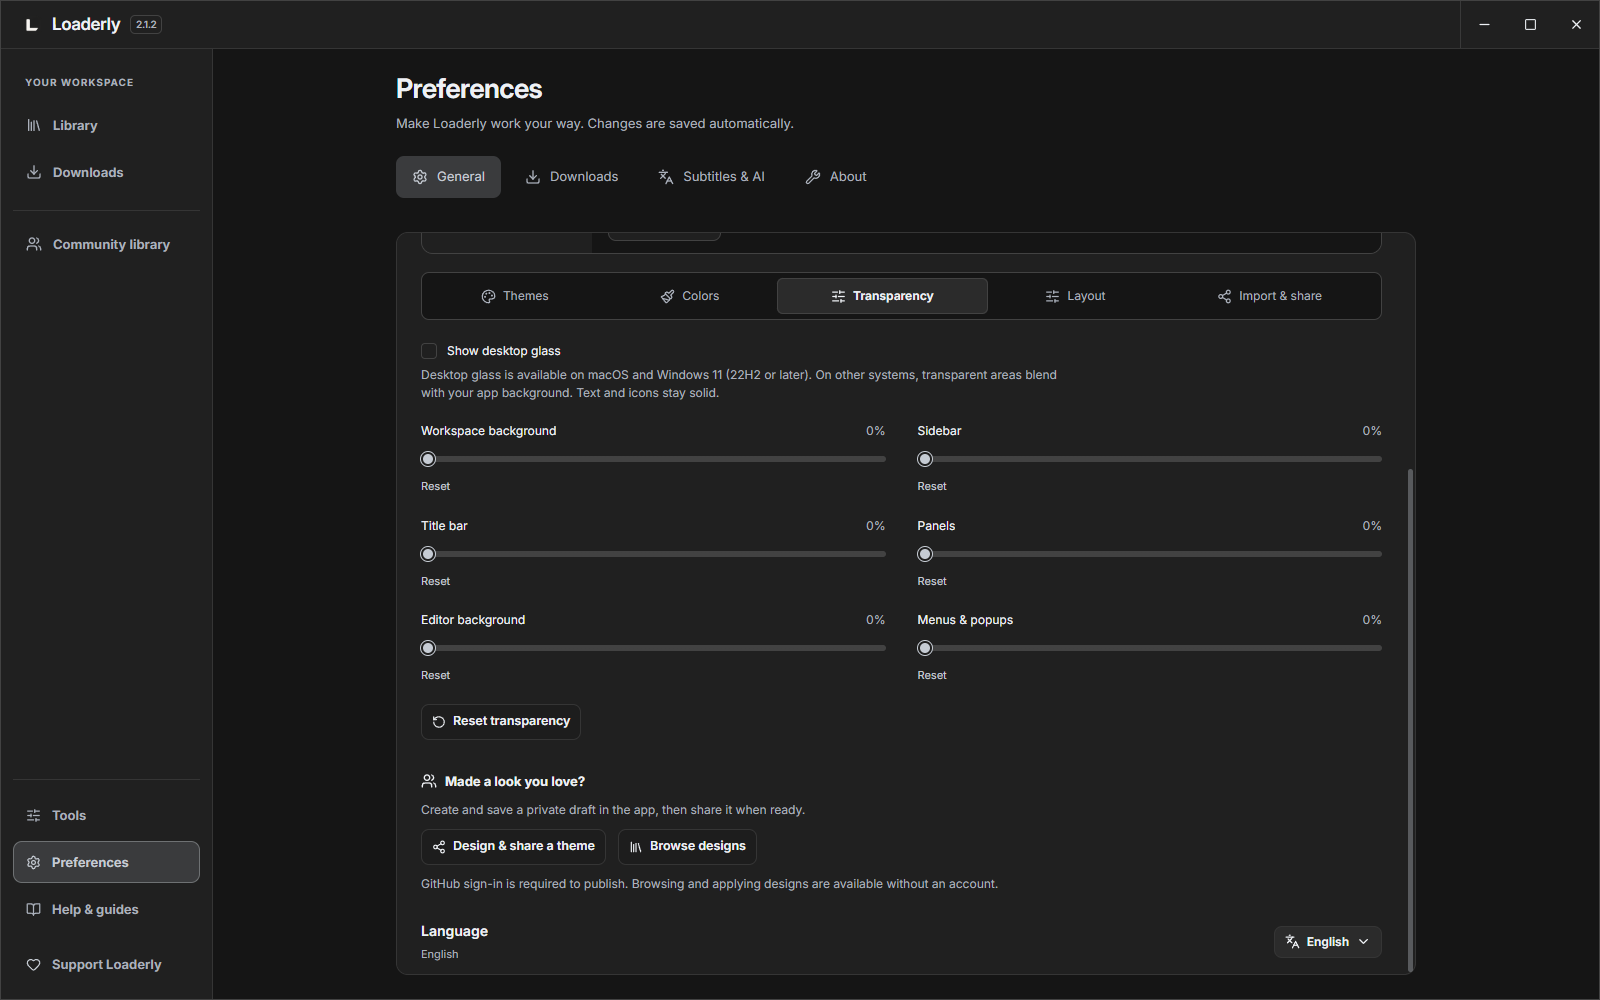
Task: Click the Preferences gear icon in sidebar
Action: [34, 862]
